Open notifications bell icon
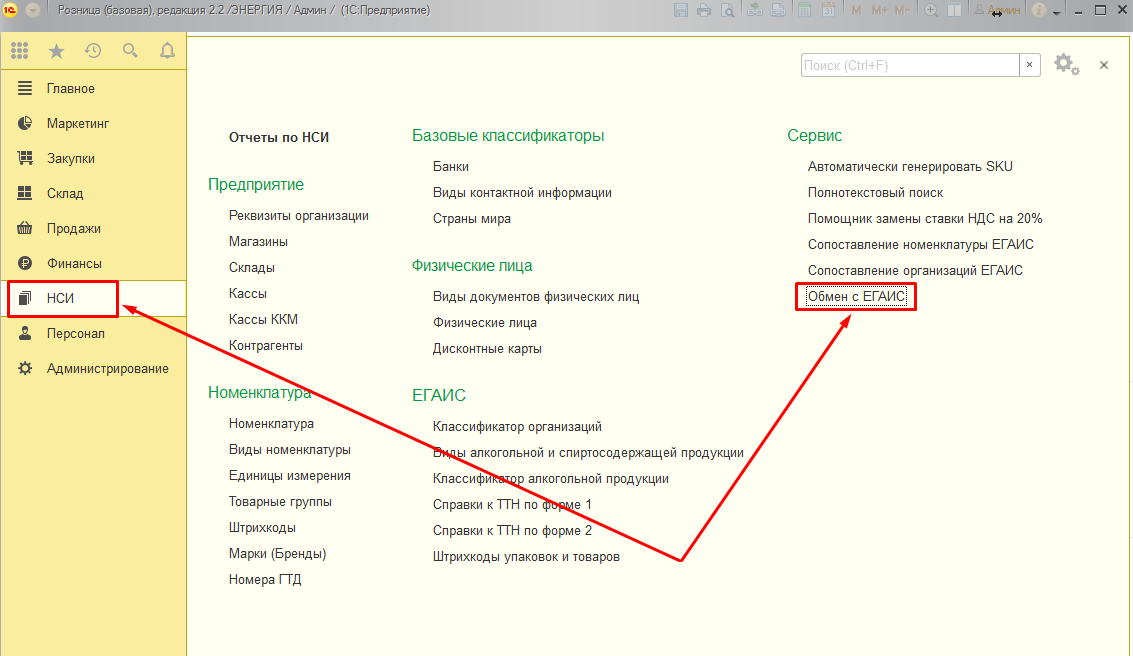 pos(167,51)
